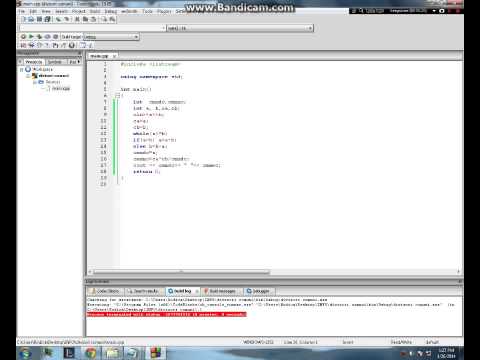480x360 pixels.
Task: Open the Debug menu
Action: [111, 11]
